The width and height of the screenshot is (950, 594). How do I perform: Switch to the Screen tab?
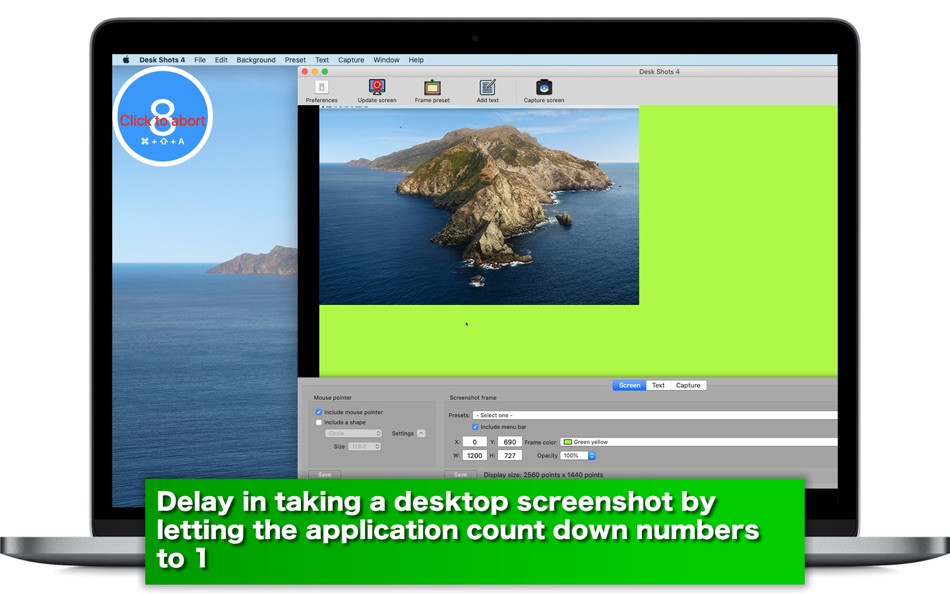tap(629, 385)
